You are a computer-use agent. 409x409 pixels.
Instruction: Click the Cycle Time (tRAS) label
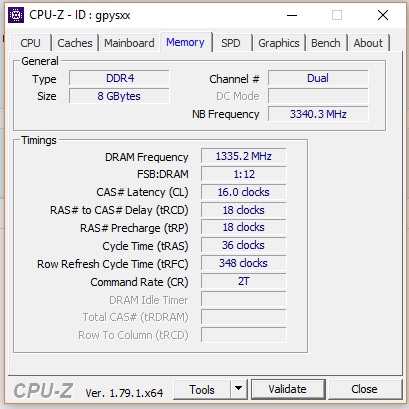(145, 246)
